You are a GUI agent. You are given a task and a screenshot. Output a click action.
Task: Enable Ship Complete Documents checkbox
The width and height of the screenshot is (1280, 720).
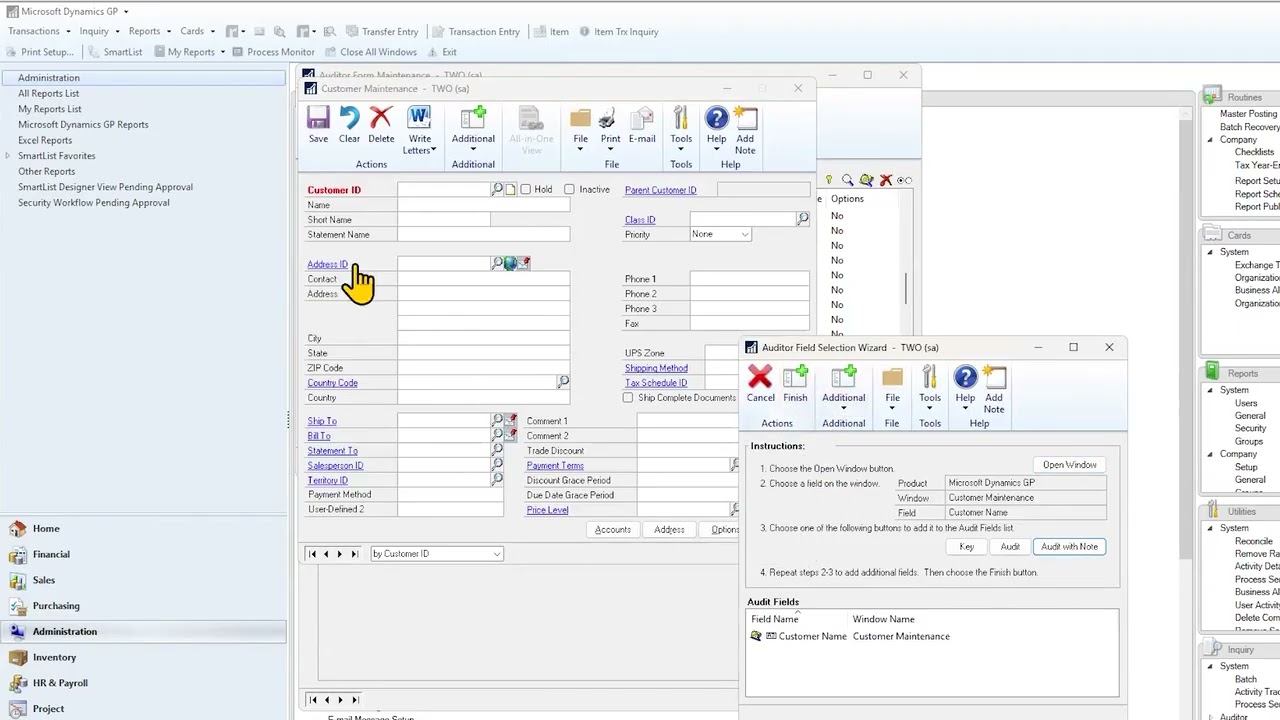tap(628, 397)
